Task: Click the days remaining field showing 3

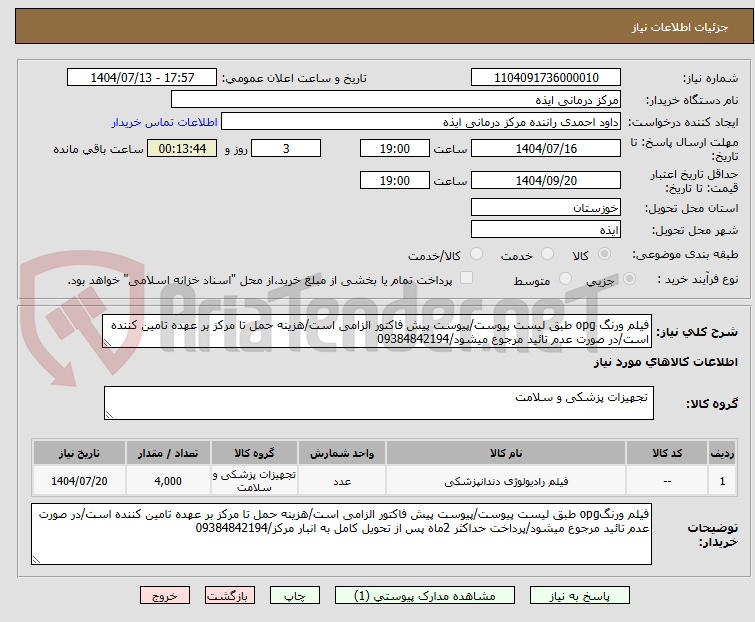Action: (286, 148)
